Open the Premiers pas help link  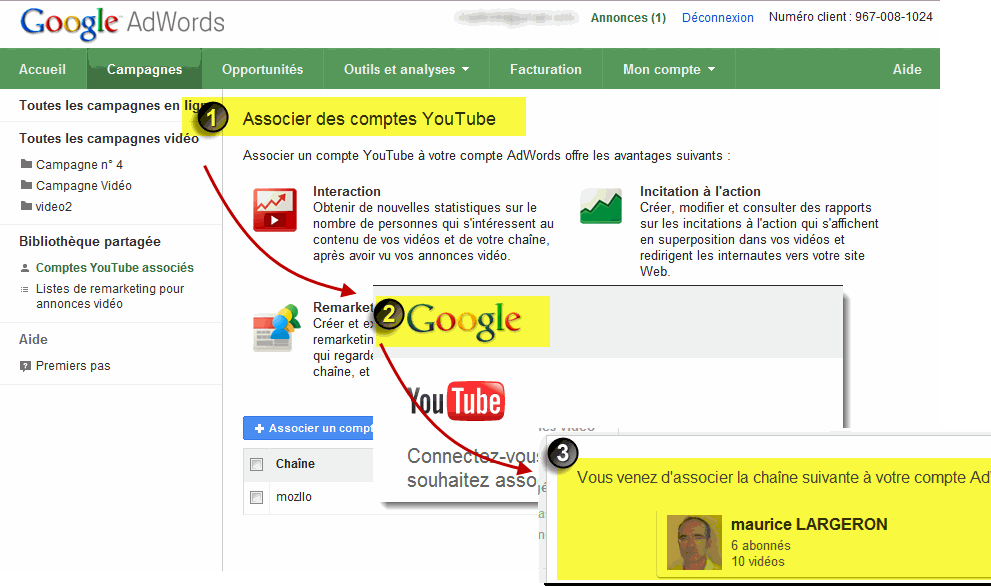[x=73, y=366]
